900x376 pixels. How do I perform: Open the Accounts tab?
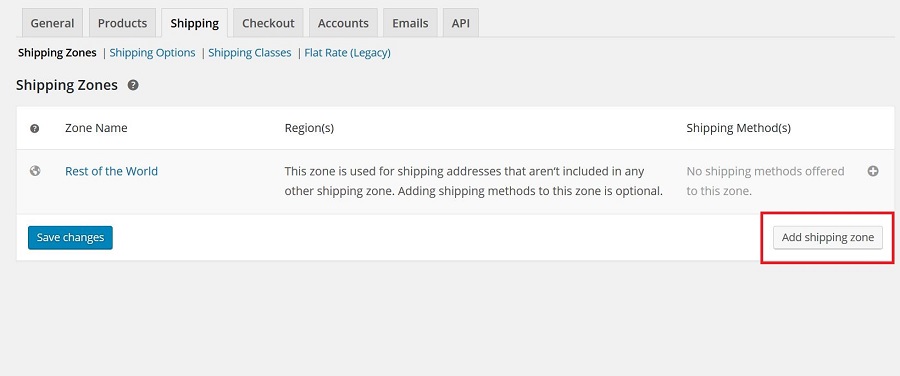pyautogui.click(x=343, y=23)
